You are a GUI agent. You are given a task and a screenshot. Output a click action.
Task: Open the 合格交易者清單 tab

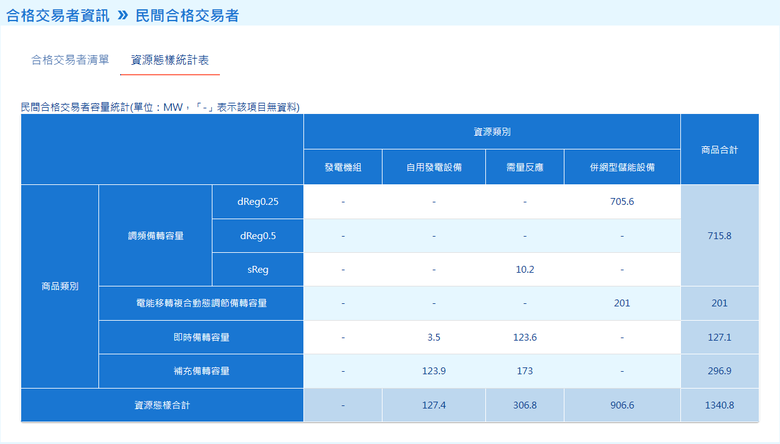point(70,60)
